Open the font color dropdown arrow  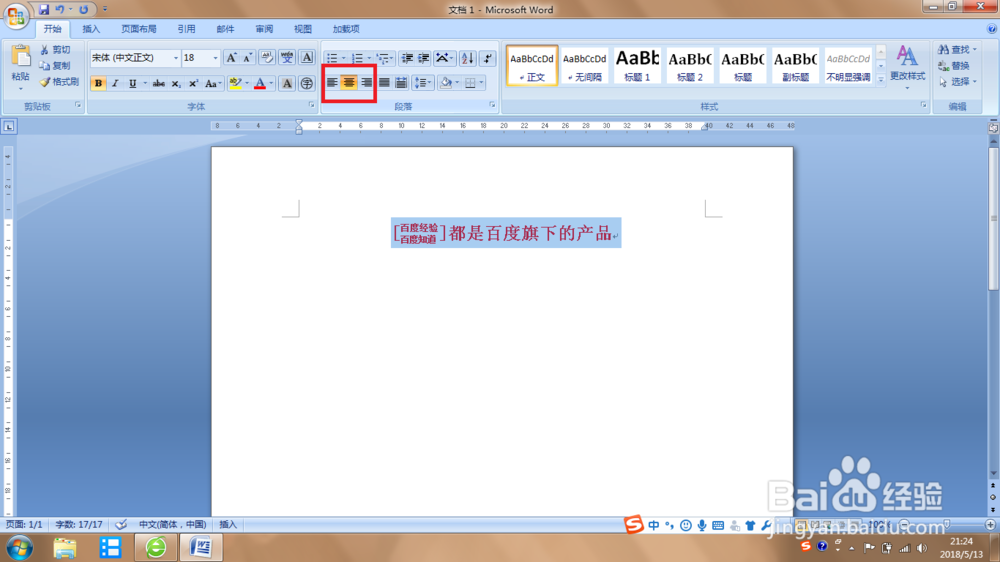(x=271, y=83)
